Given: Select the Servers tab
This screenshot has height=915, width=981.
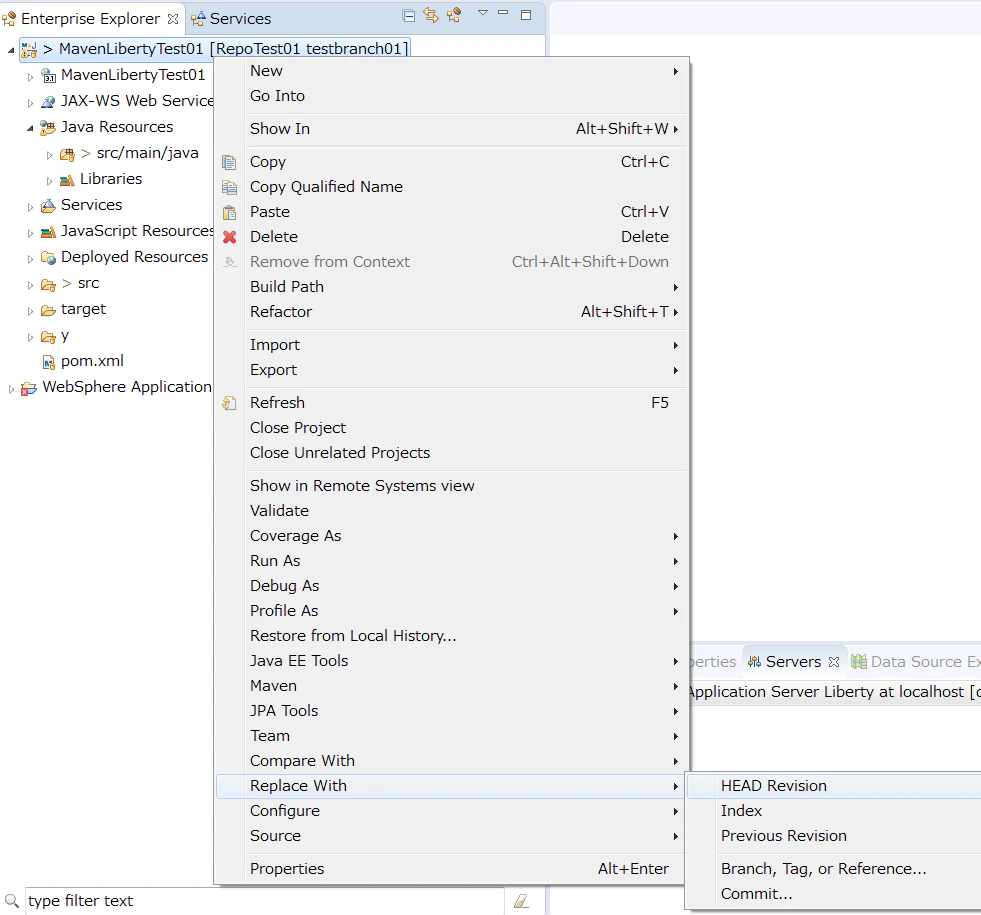Looking at the screenshot, I should point(793,662).
